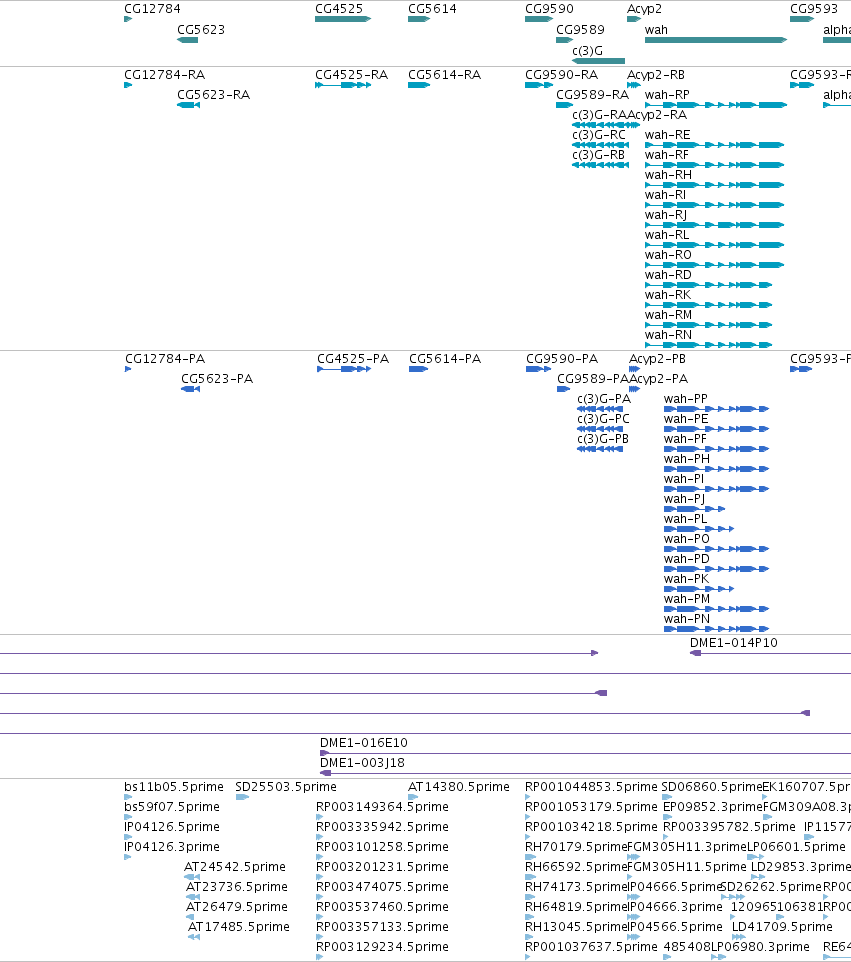Viewport: 851px width, 962px height.
Task: Select transcript wah-RK
Action: (x=668, y=295)
